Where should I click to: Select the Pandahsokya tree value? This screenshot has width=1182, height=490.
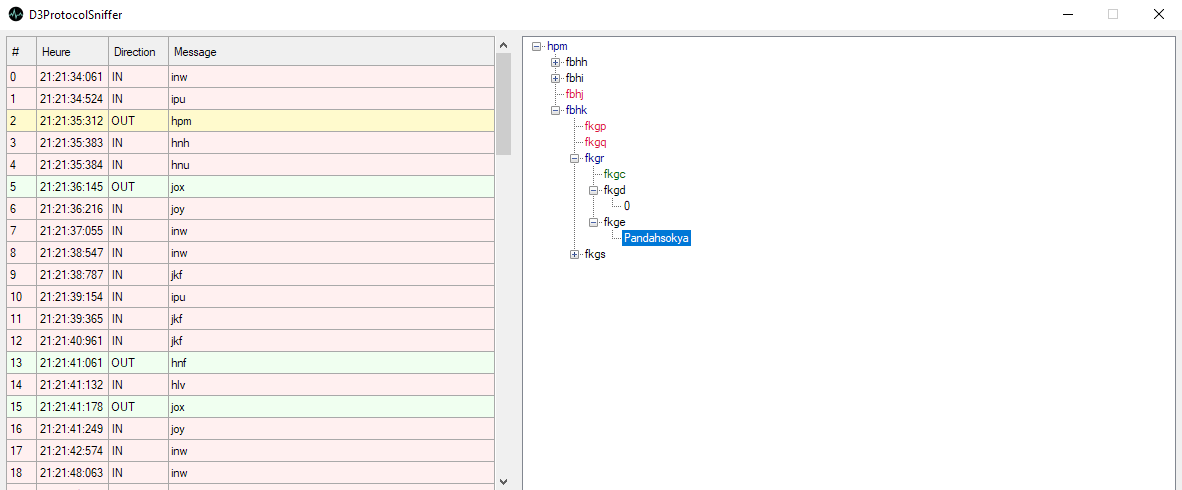point(656,238)
